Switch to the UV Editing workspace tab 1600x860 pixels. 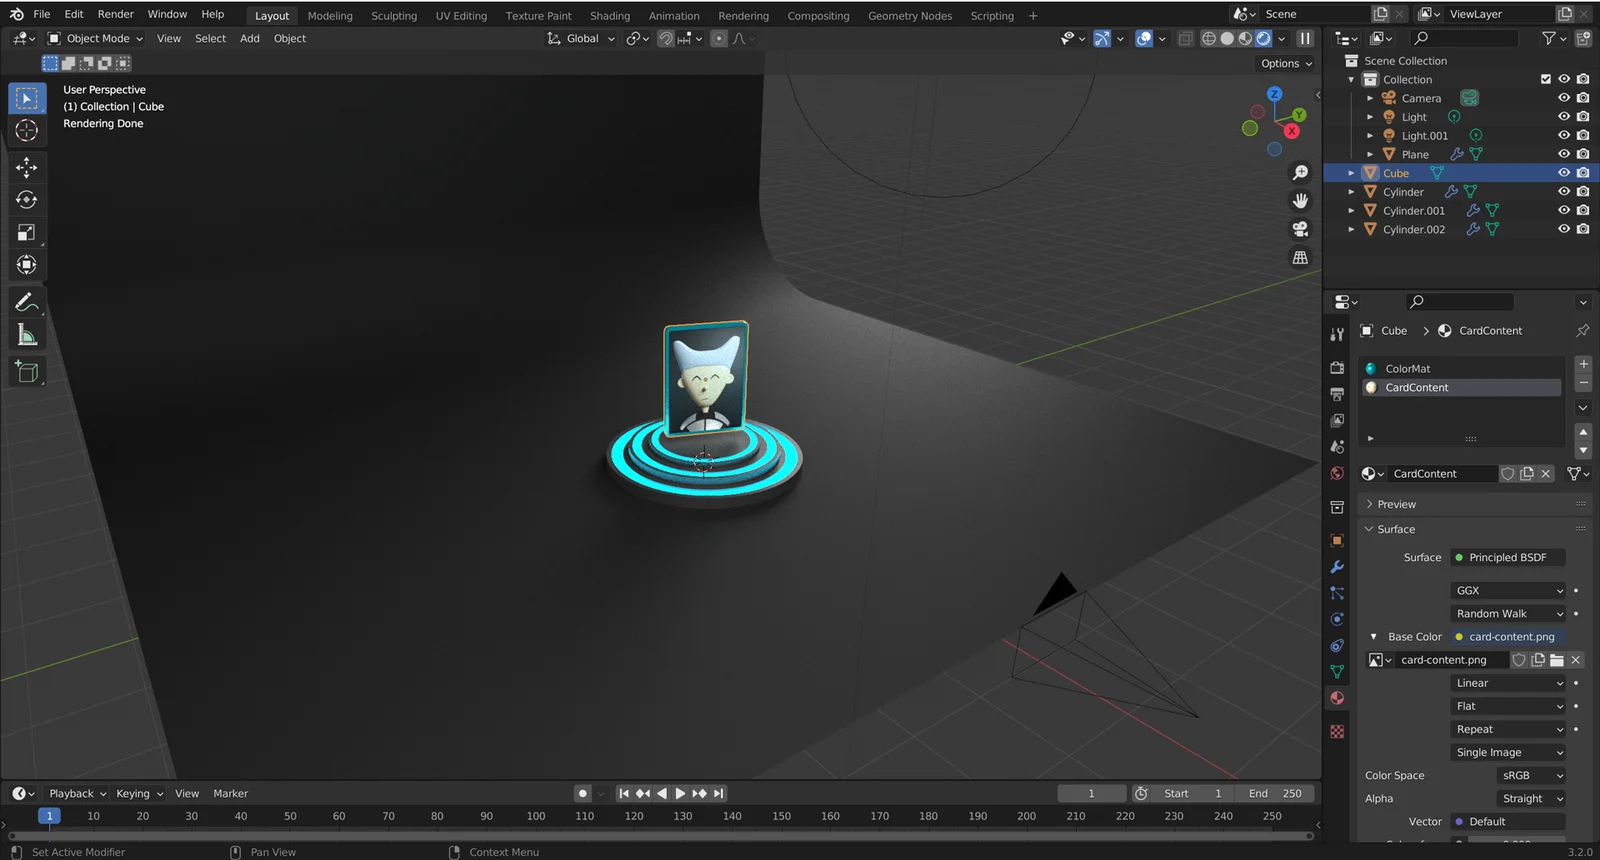pos(461,16)
